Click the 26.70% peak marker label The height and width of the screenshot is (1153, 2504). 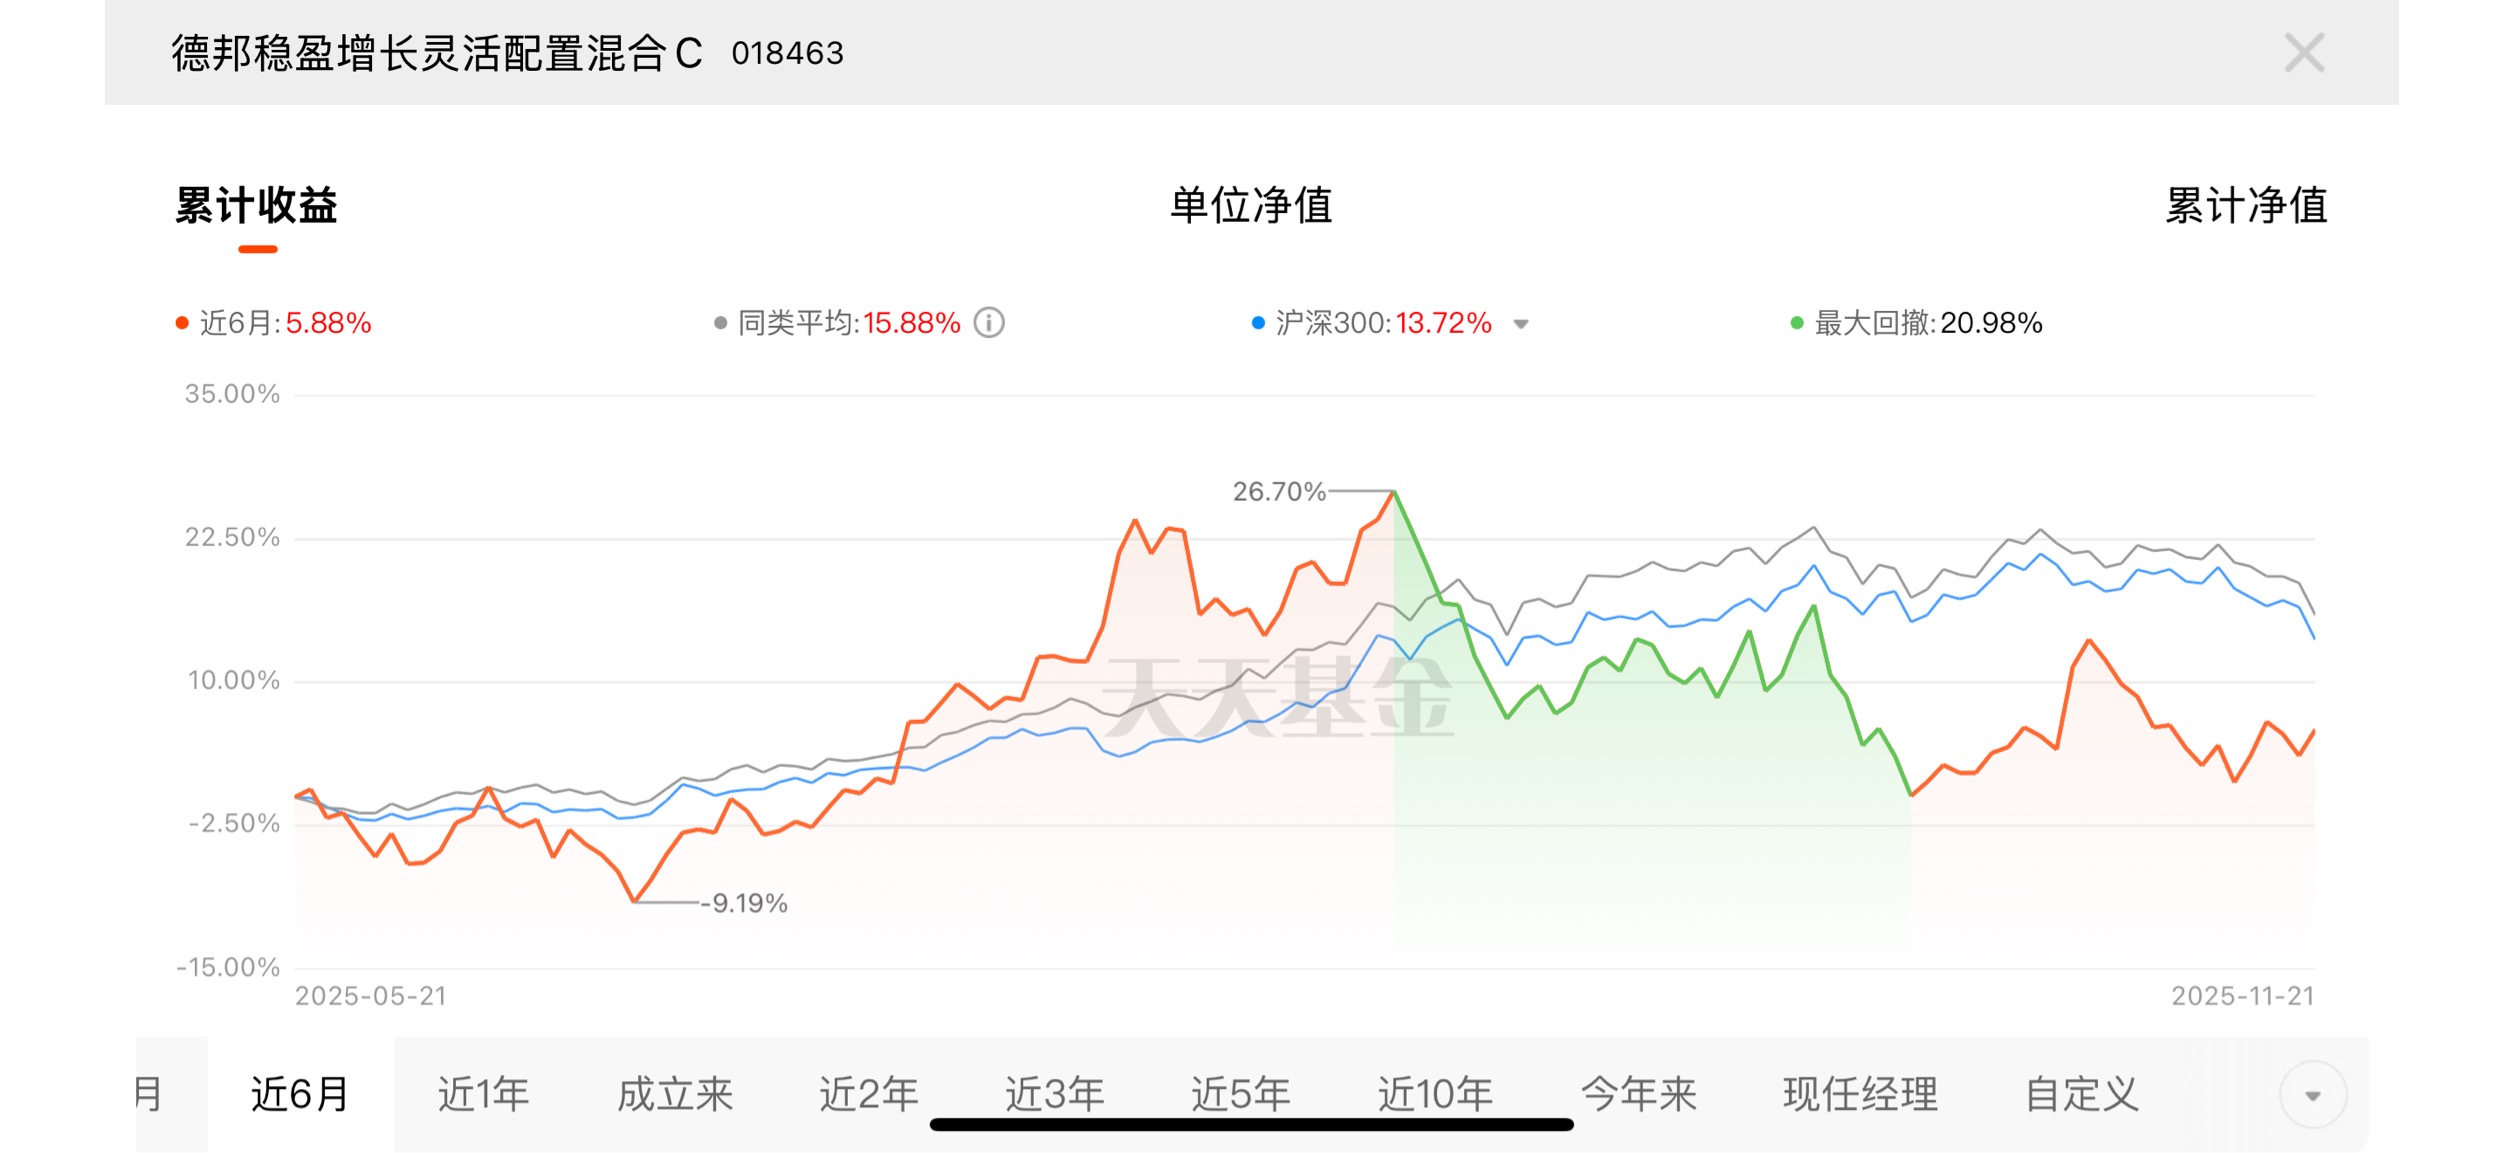pyautogui.click(x=1278, y=492)
